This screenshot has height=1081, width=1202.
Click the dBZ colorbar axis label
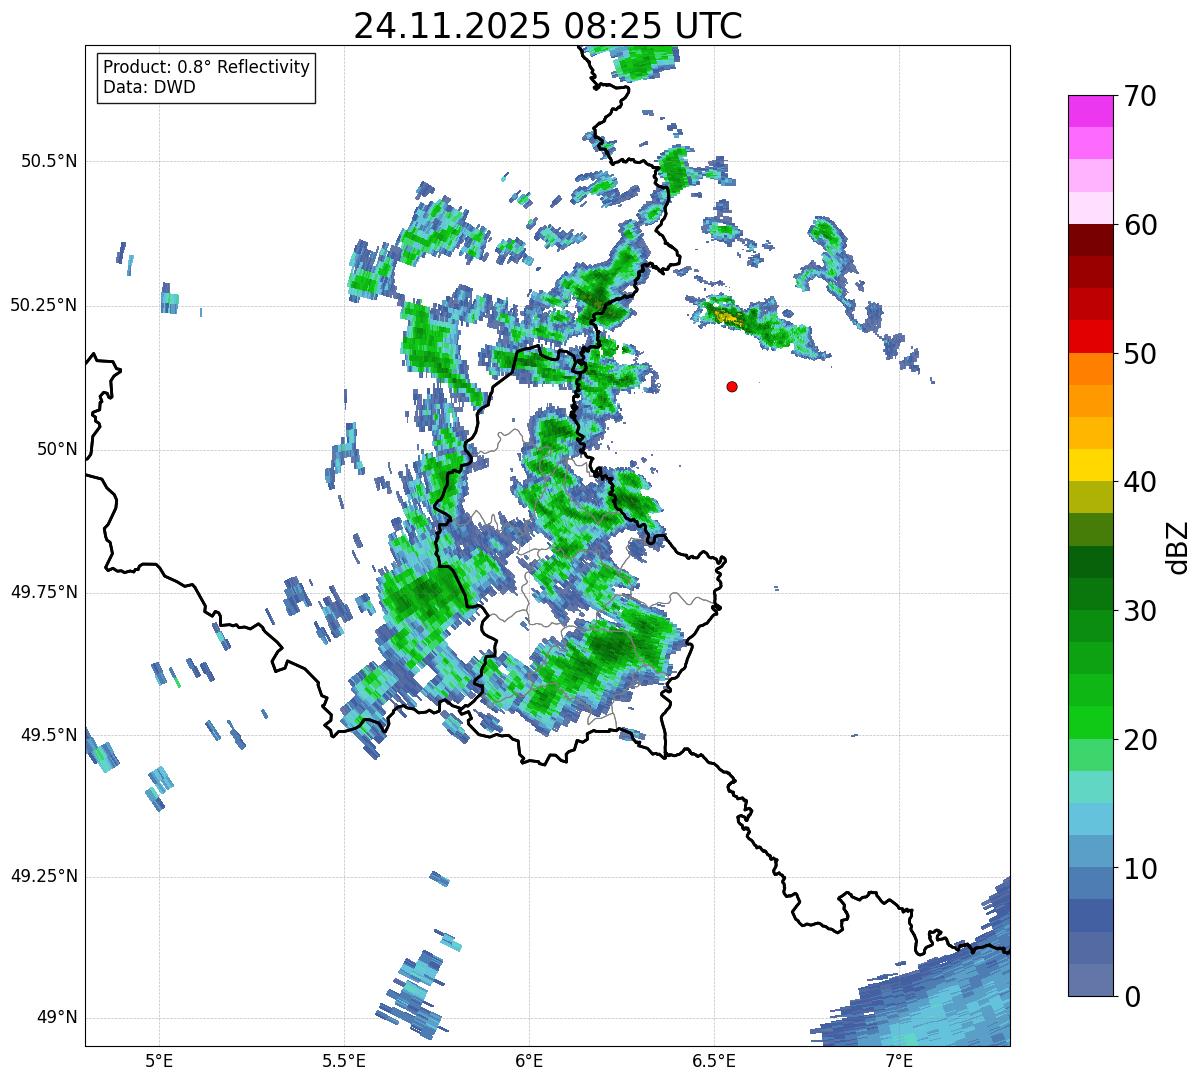point(1177,546)
